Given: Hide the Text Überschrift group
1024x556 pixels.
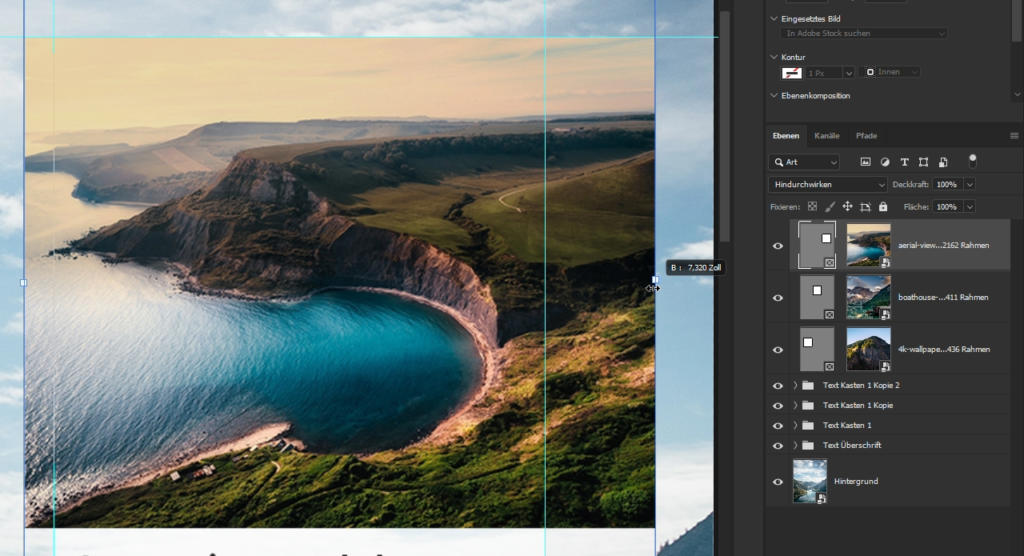Looking at the screenshot, I should [x=778, y=446].
